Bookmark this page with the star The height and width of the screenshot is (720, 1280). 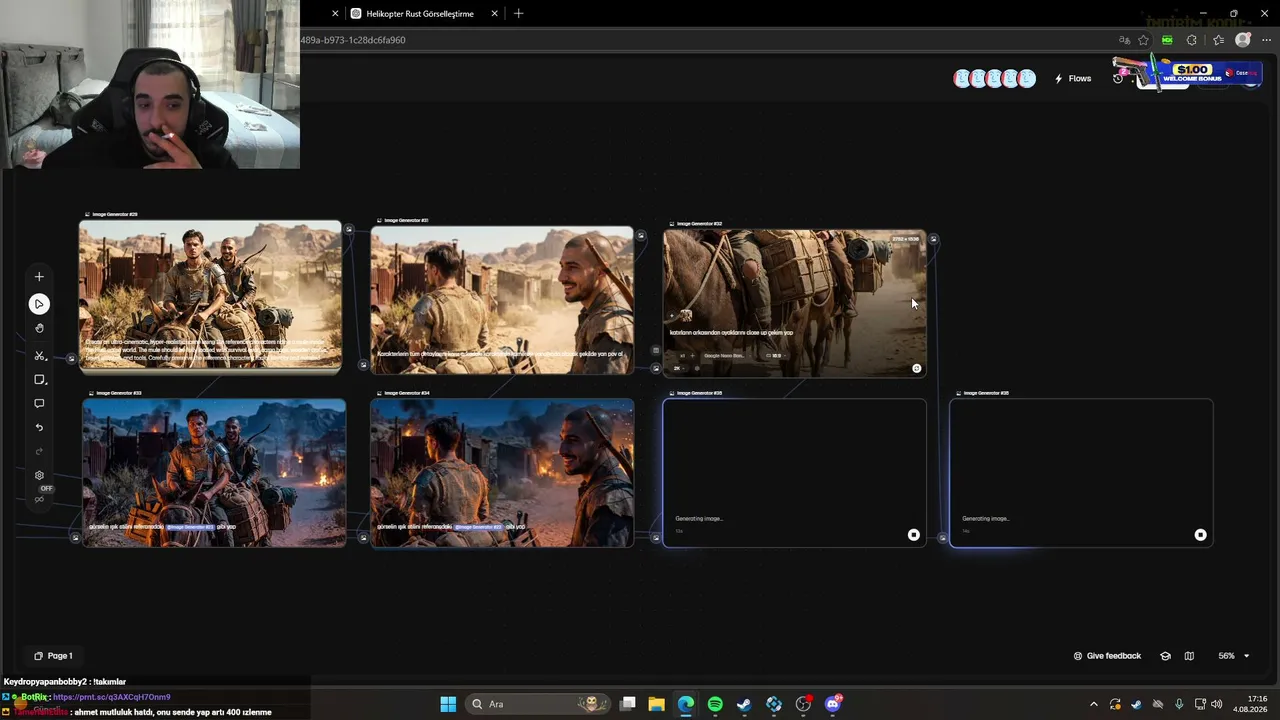1144,40
